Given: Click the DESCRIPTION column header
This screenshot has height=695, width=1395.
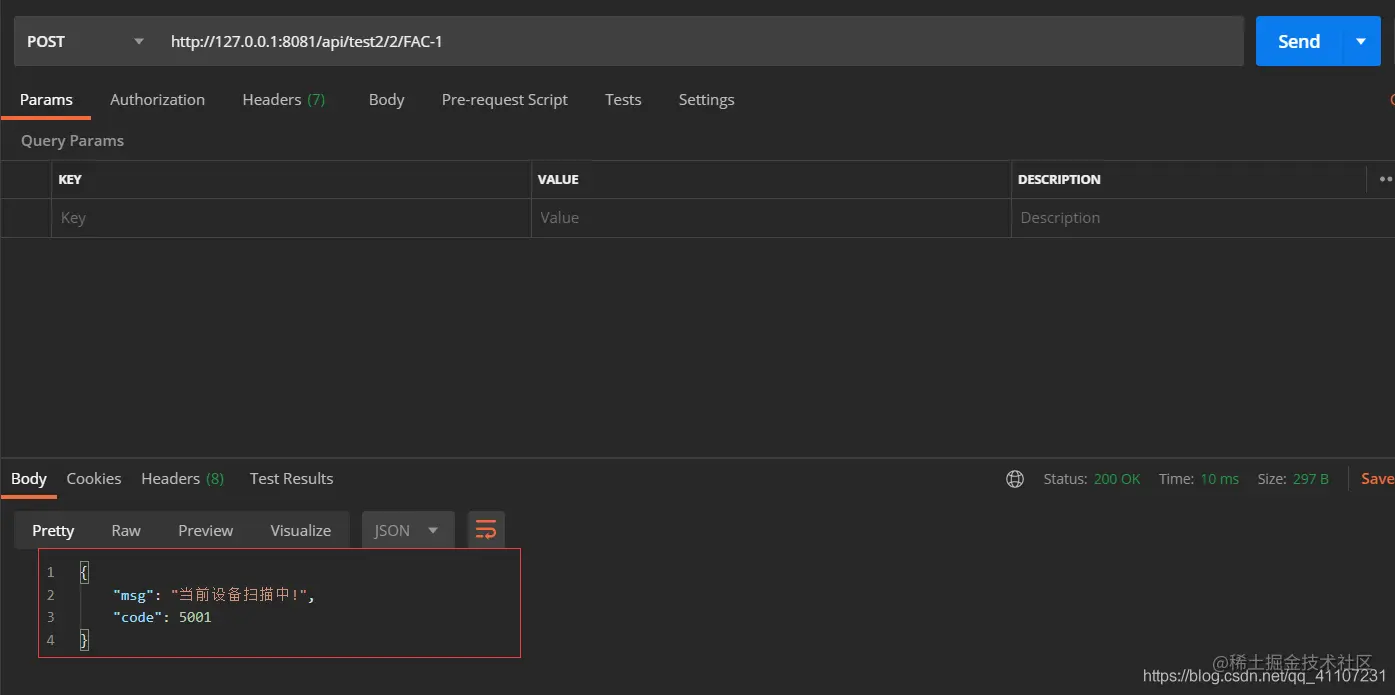Looking at the screenshot, I should [1059, 180].
